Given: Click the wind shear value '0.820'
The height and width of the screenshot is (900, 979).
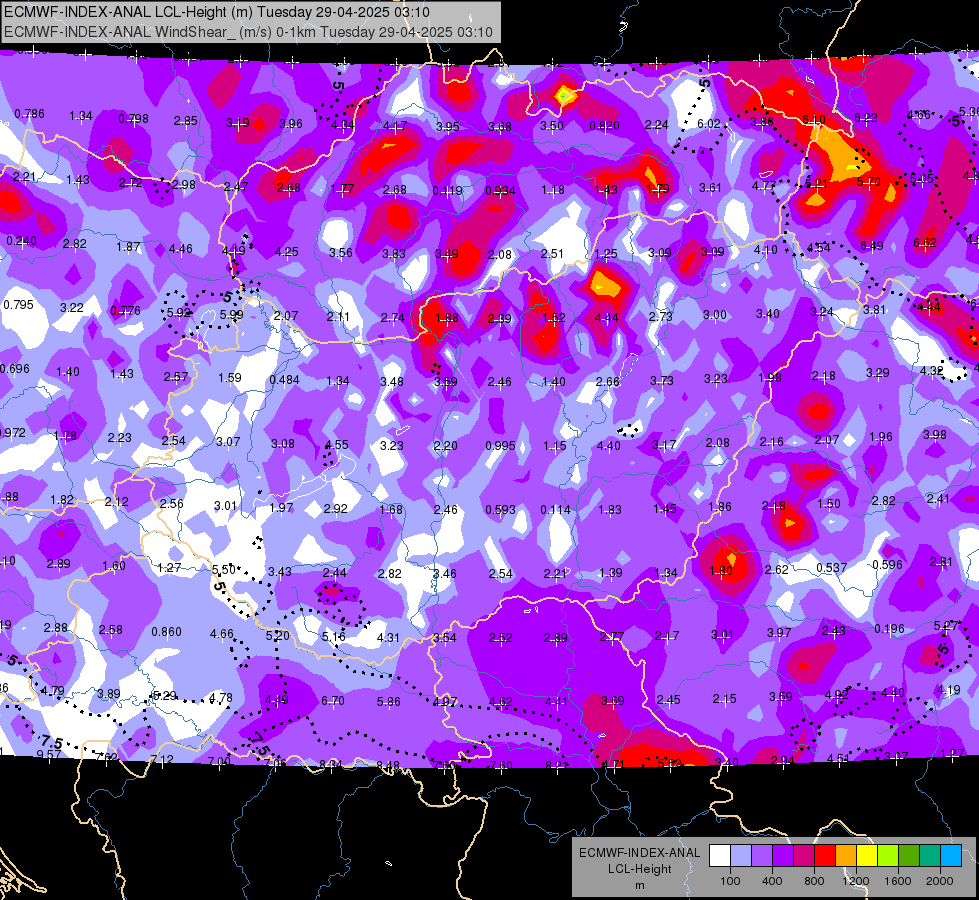Looking at the screenshot, I should tap(604, 126).
